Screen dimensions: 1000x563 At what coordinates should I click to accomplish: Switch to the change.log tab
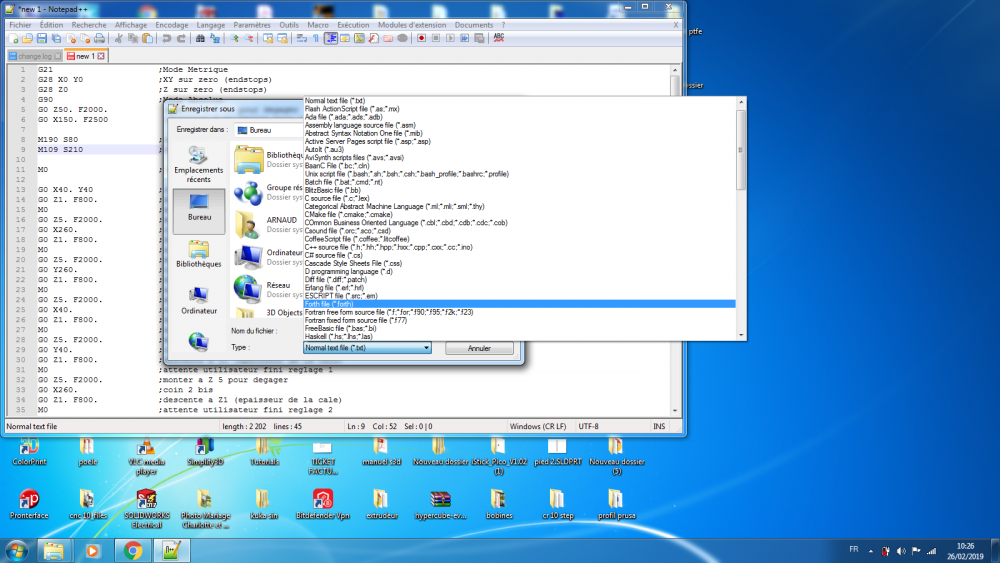35,56
